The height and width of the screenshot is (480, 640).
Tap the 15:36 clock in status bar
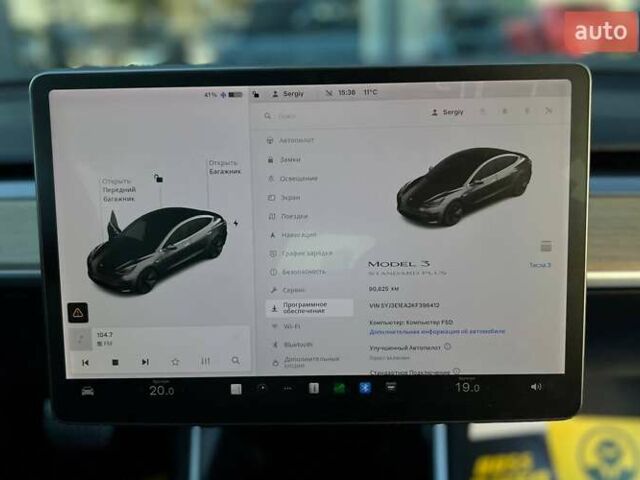point(347,93)
